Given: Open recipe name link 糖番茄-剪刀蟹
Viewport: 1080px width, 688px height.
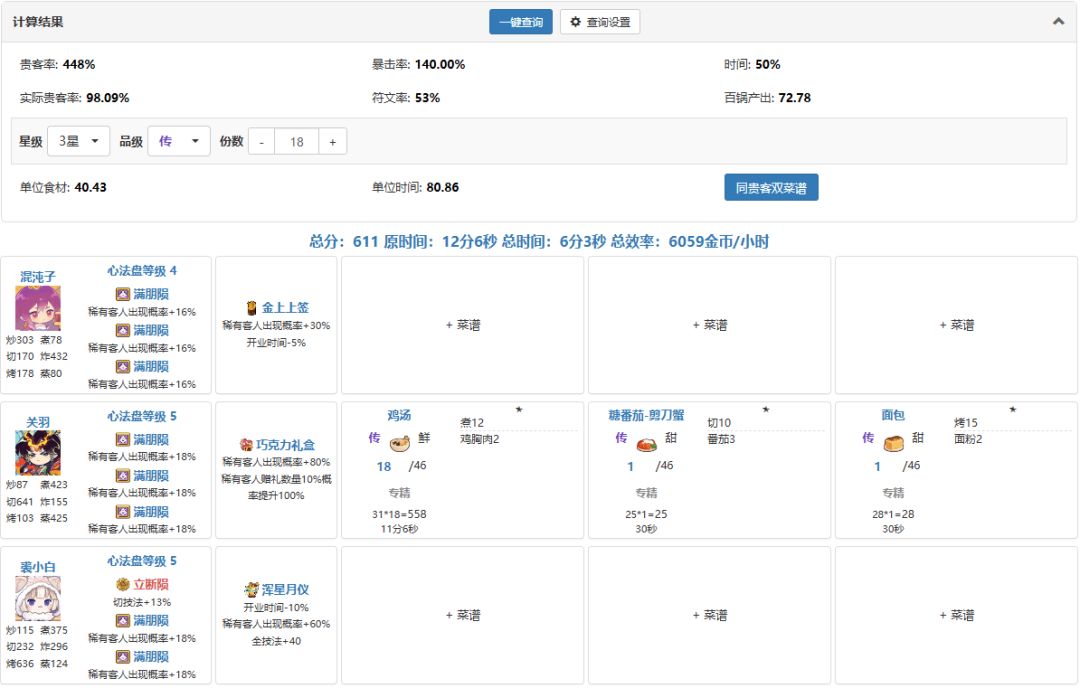Looking at the screenshot, I should click(646, 415).
